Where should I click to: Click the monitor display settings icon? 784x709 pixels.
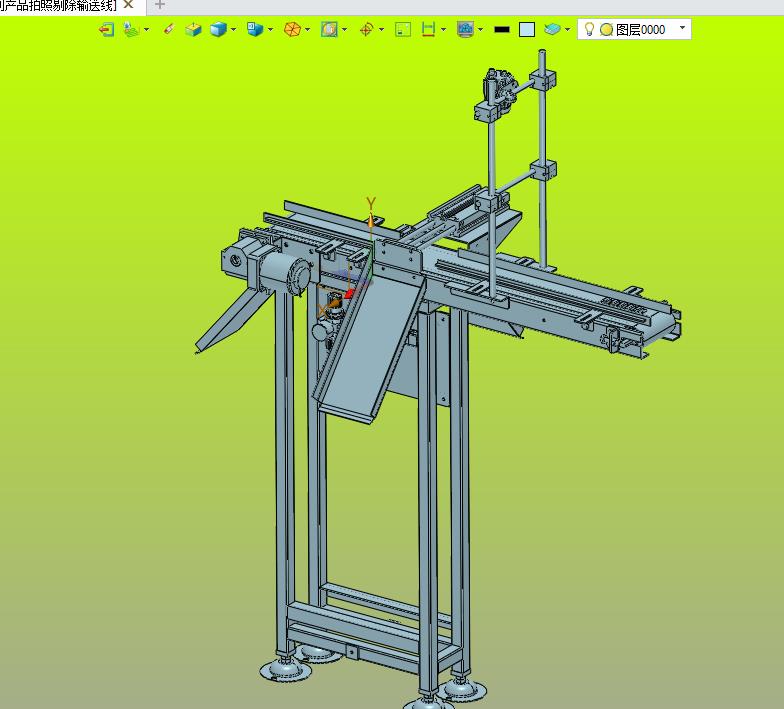click(x=466, y=30)
